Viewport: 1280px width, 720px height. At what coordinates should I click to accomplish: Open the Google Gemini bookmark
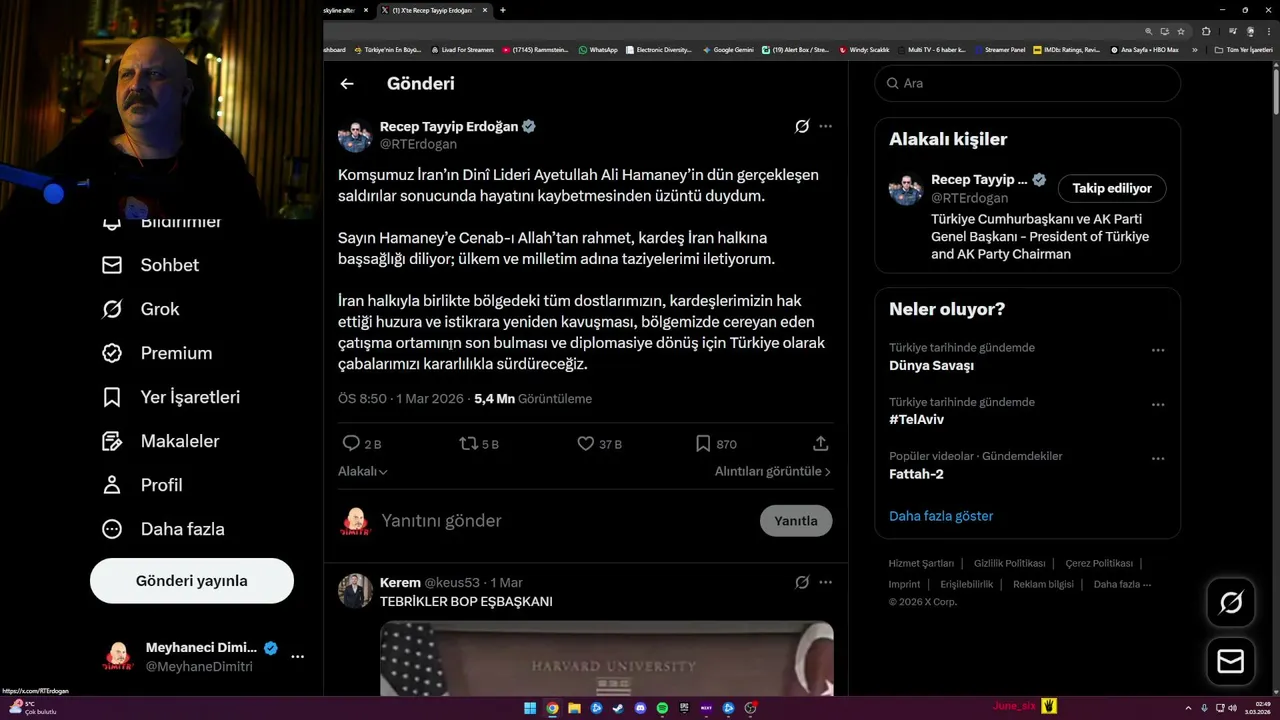pyautogui.click(x=728, y=49)
